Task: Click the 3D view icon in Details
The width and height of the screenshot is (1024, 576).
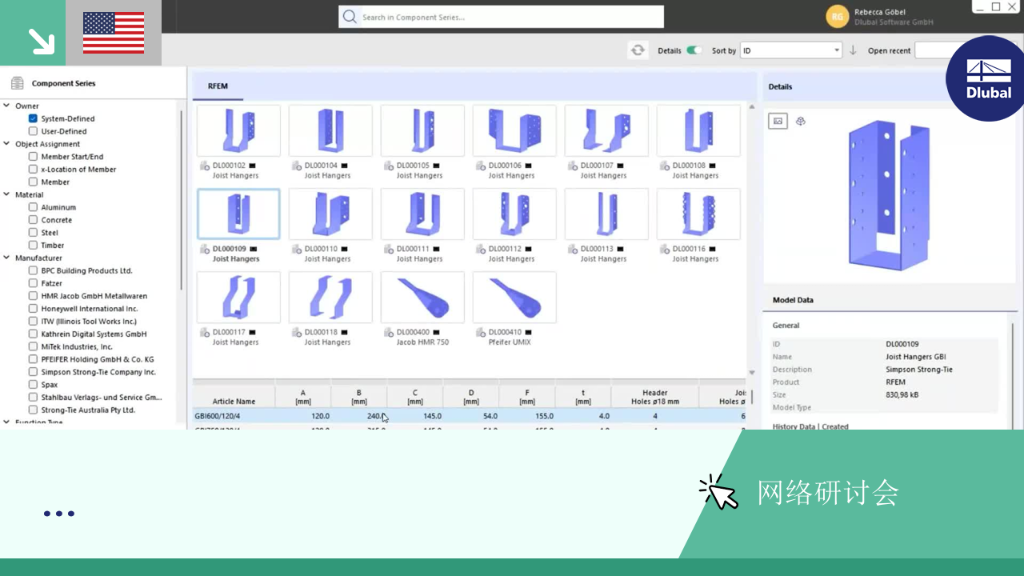Action: 801,121
